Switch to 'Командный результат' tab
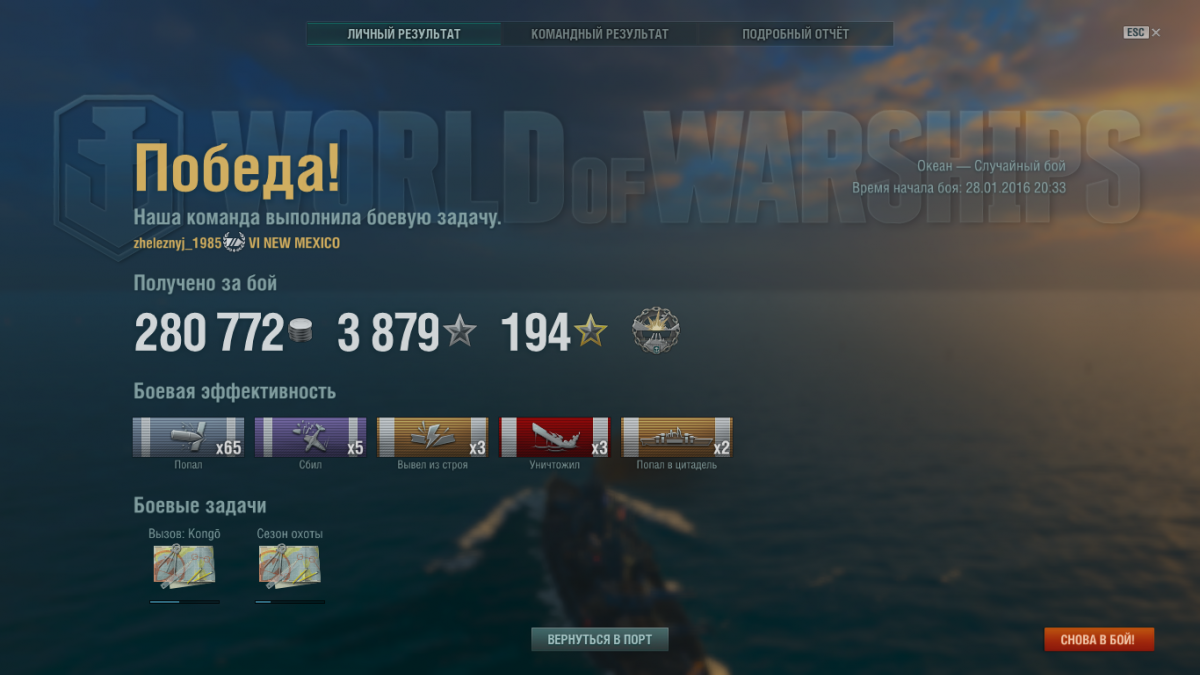This screenshot has width=1200, height=675. coord(600,34)
